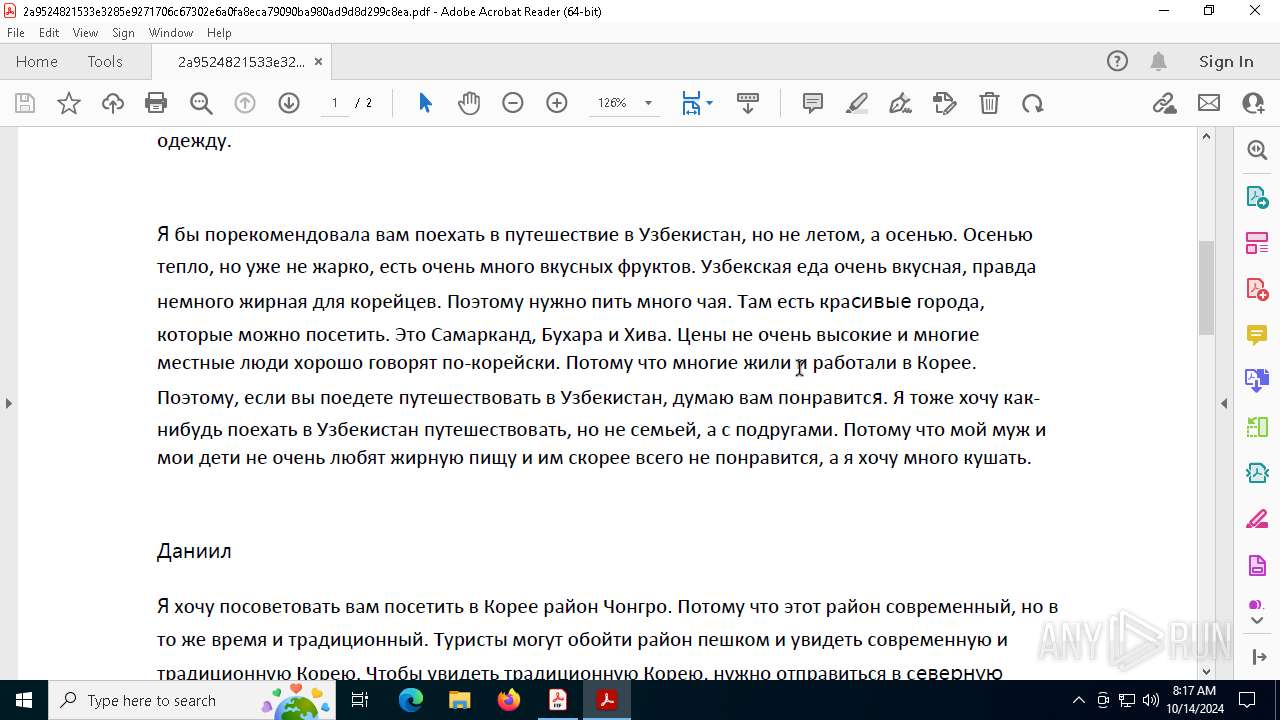Collapse the right tools pane
Image resolution: width=1280 pixels, height=720 pixels.
(x=1224, y=403)
